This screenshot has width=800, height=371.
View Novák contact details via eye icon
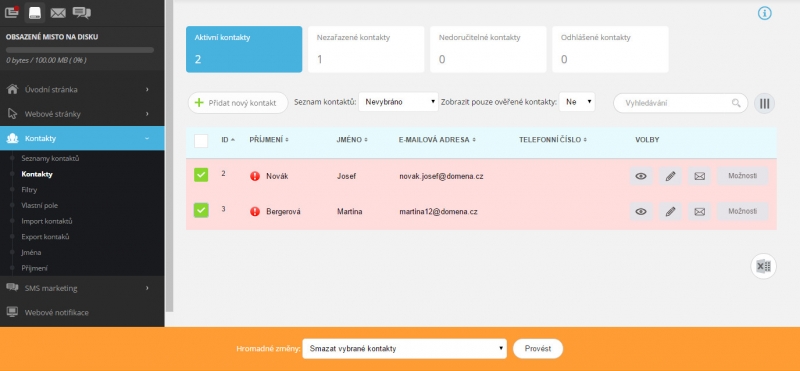[x=641, y=176]
